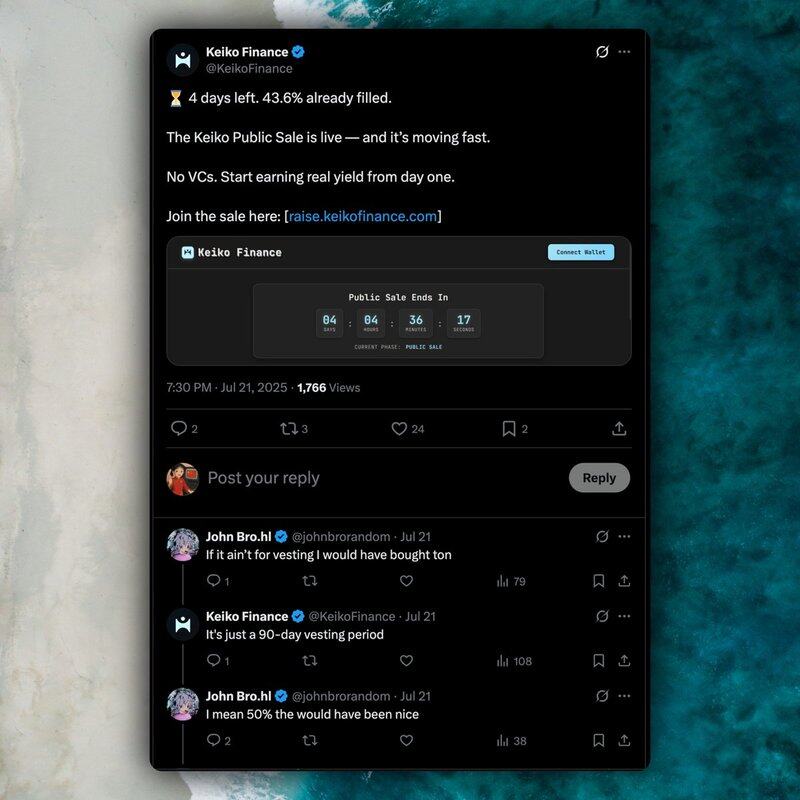Image resolution: width=800 pixels, height=800 pixels.
Task: Like the Keiko Finance main post
Action: [399, 428]
